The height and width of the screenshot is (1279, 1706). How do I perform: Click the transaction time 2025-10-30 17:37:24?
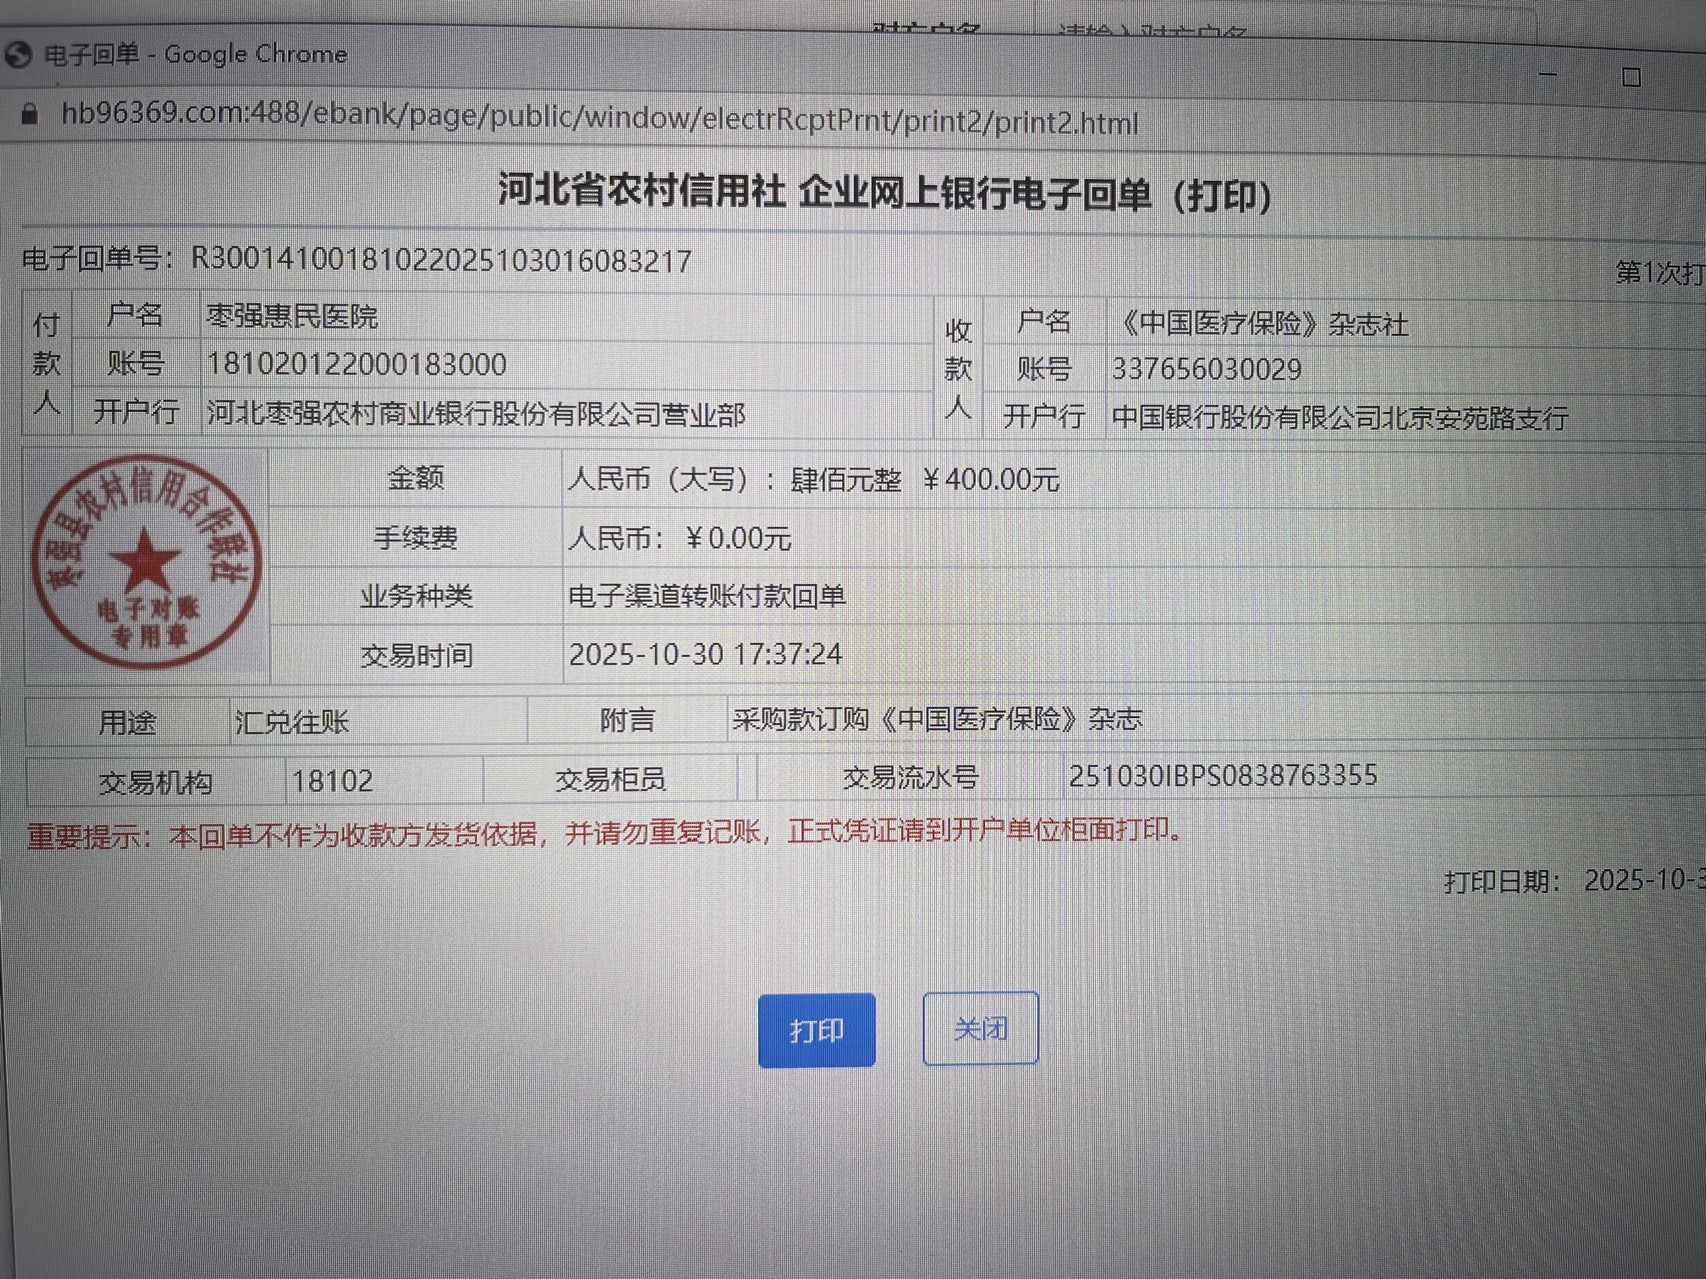coord(705,654)
